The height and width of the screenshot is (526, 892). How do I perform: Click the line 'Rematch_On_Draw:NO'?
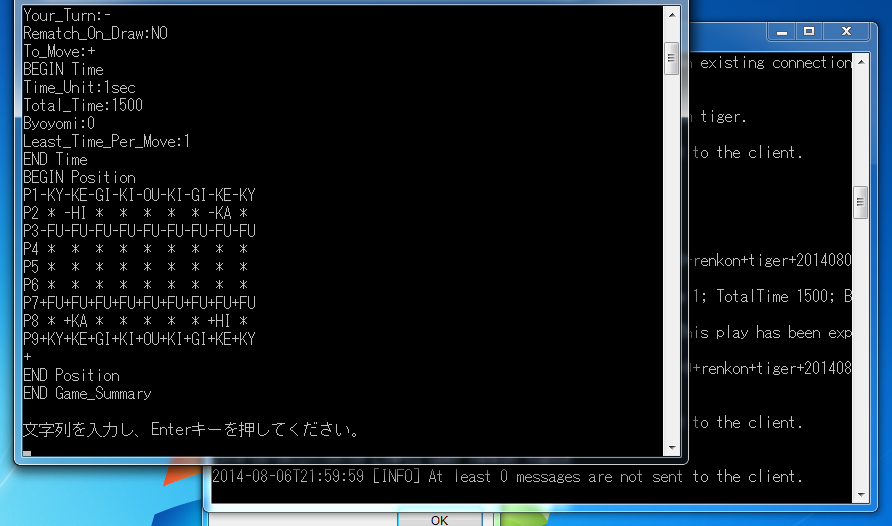coord(96,34)
